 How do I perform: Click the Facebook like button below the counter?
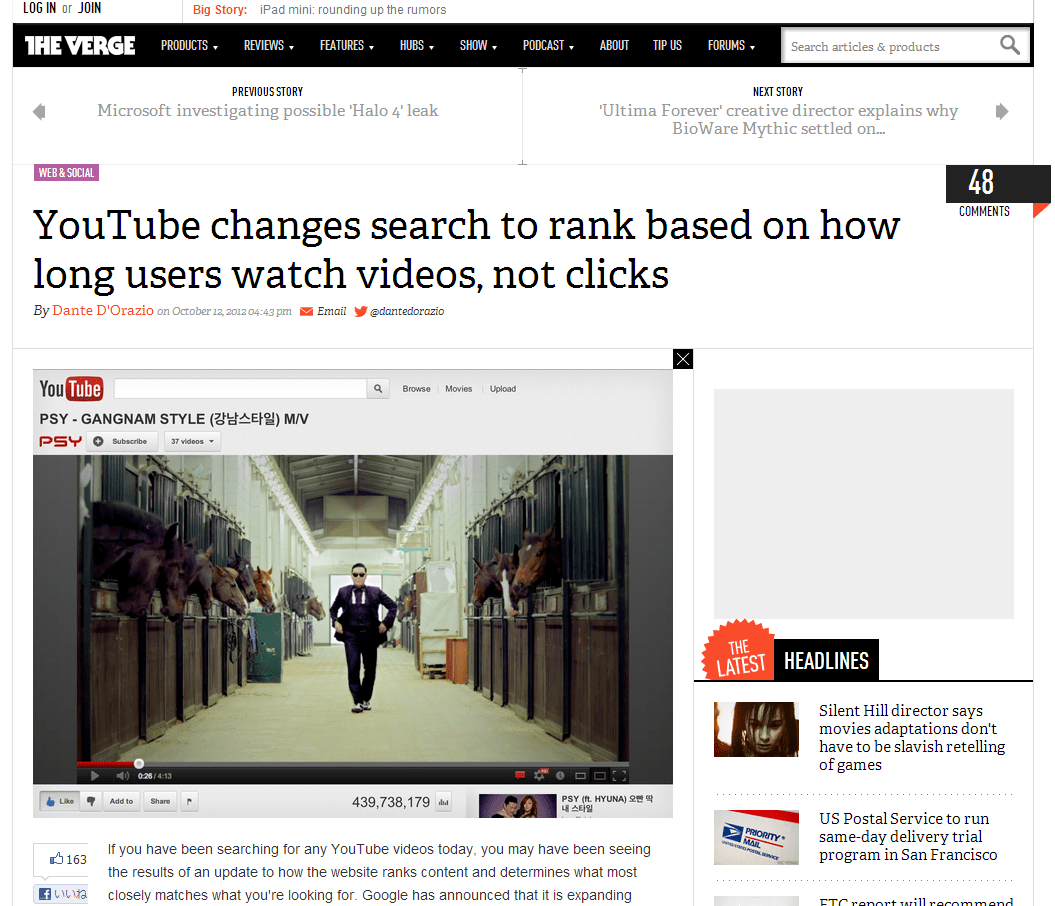(x=62, y=894)
